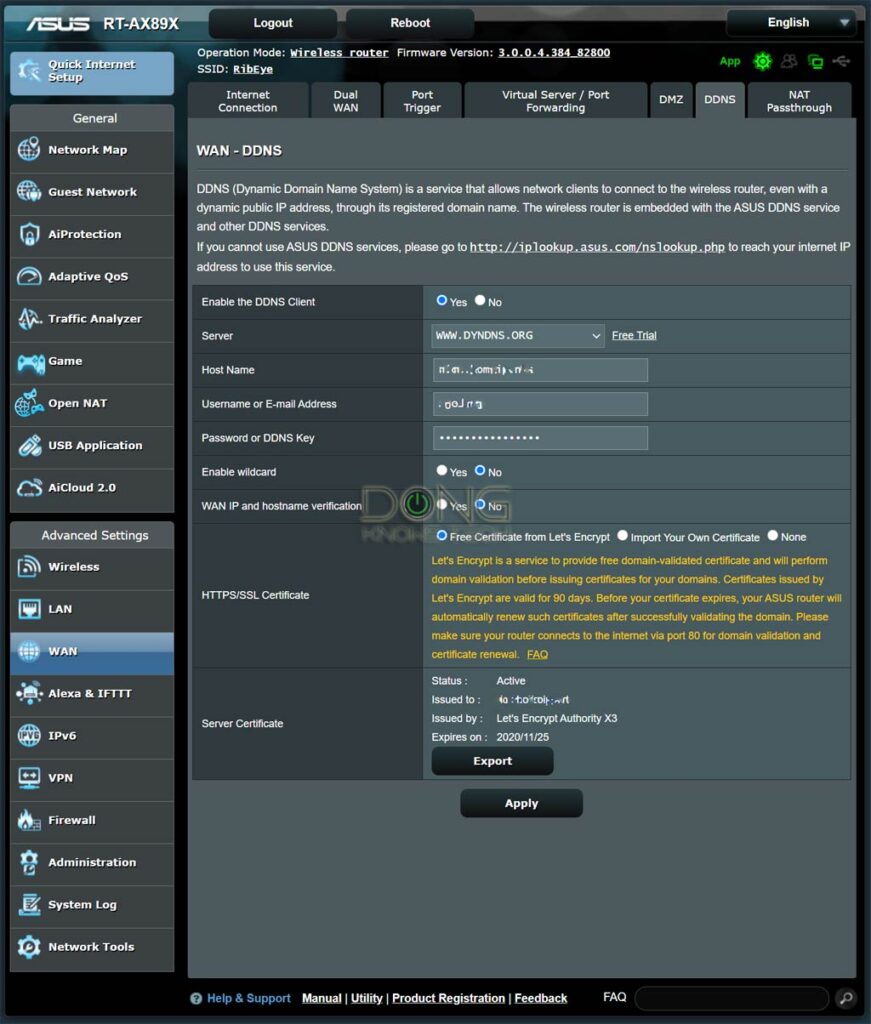Click the Feedback link in footer
Screen dimensions: 871x1024
point(541,998)
